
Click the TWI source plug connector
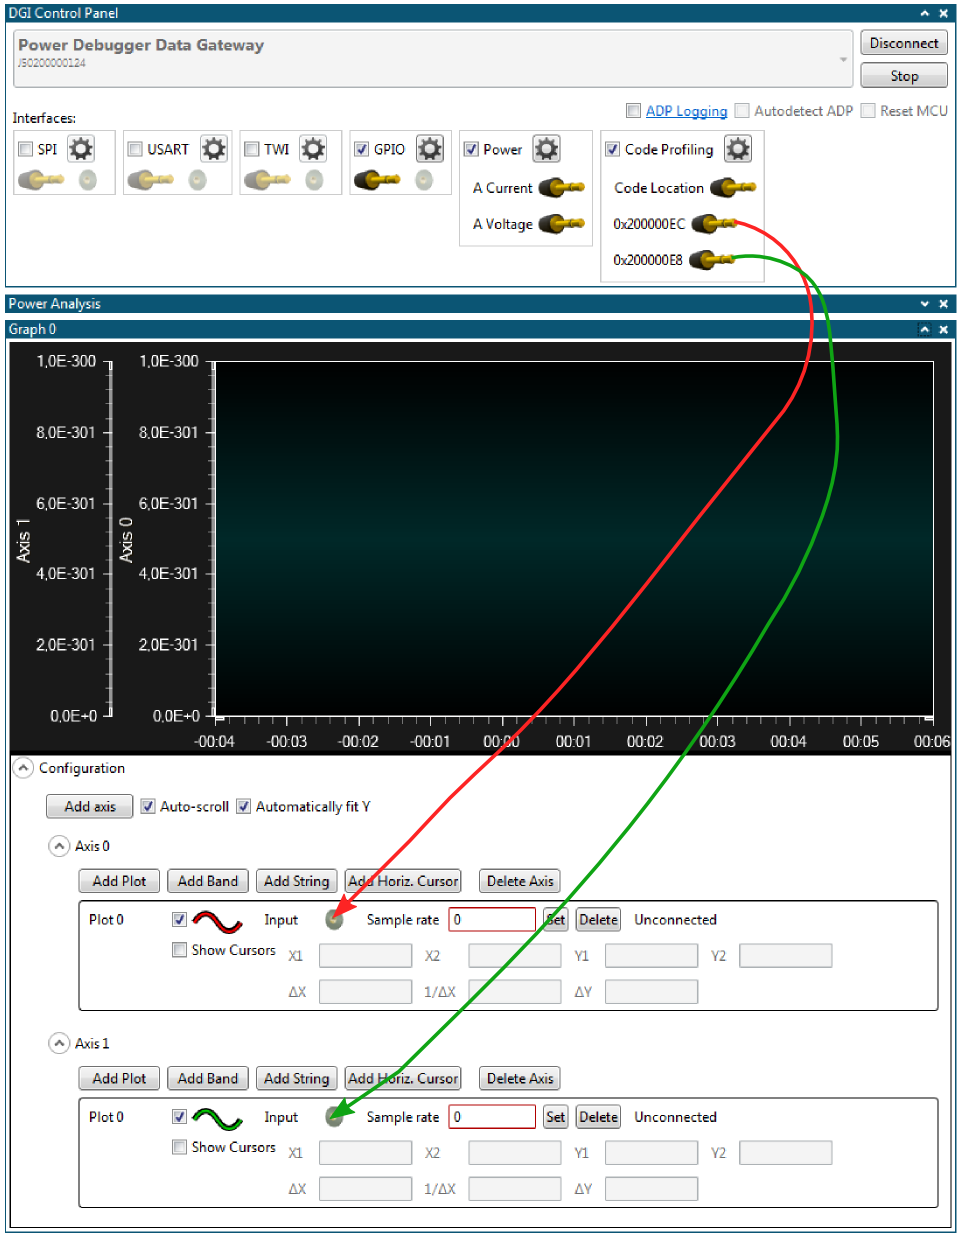pos(267,180)
